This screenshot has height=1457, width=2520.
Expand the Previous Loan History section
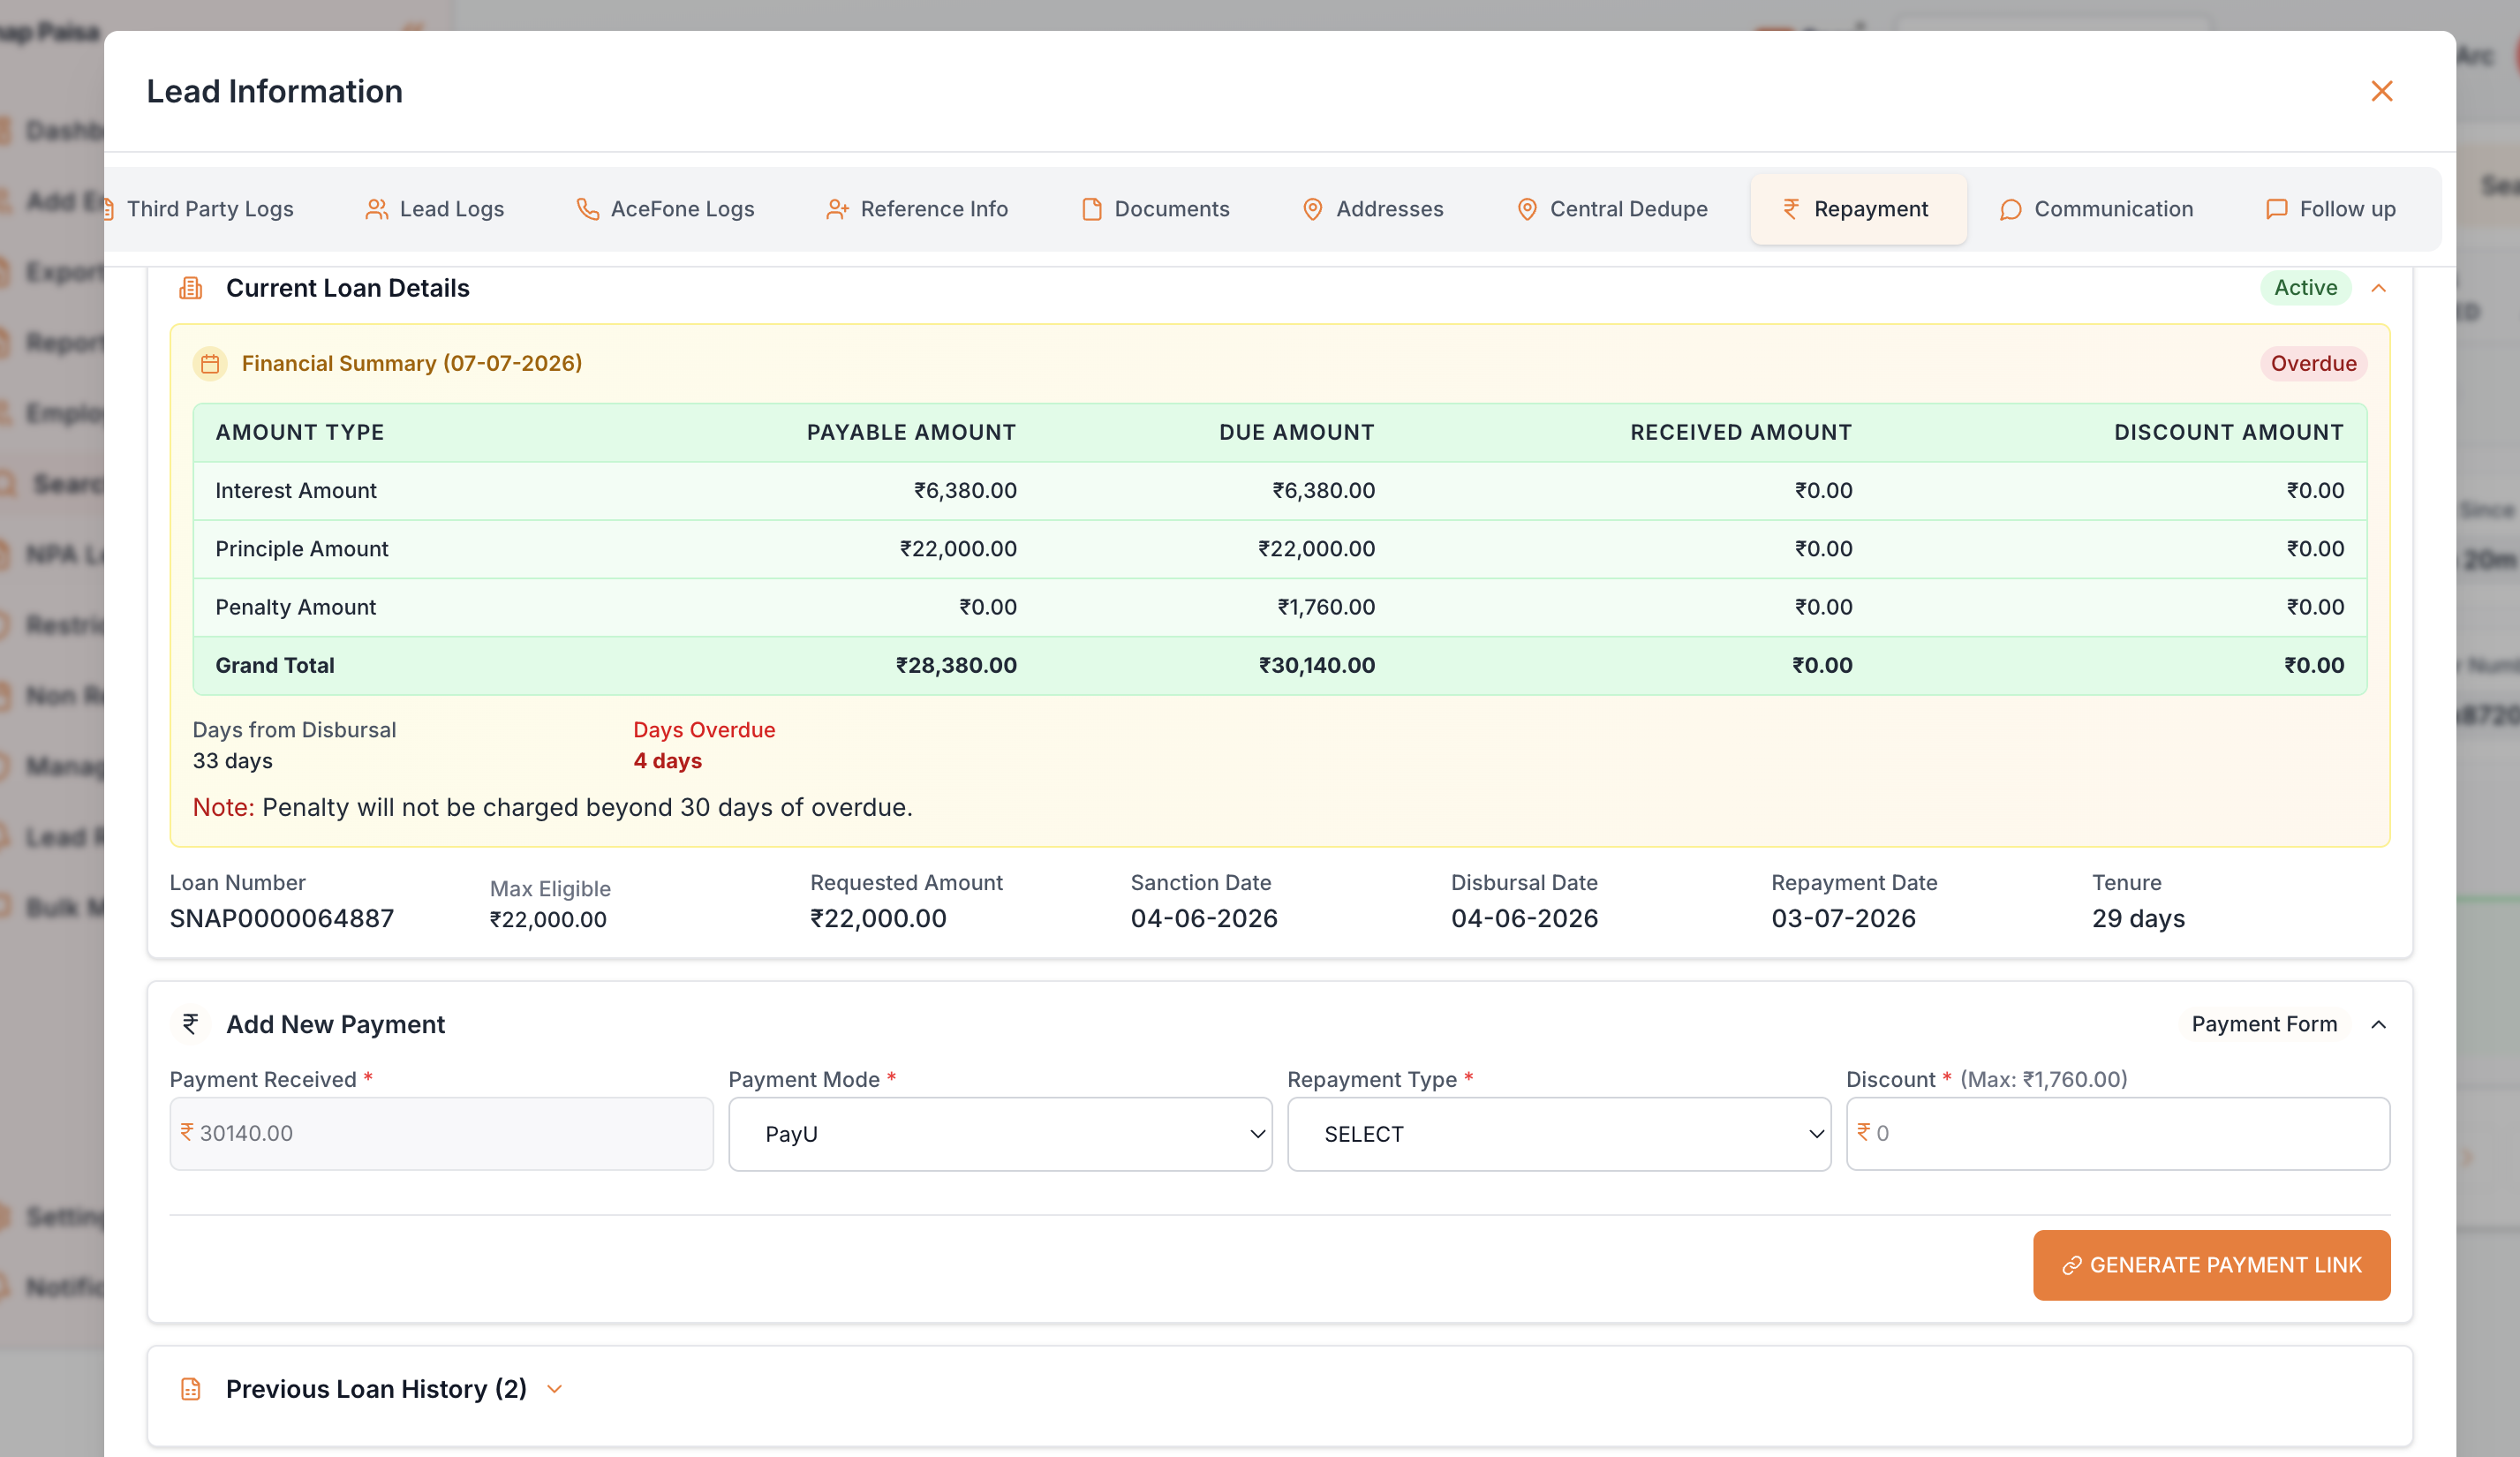point(555,1389)
